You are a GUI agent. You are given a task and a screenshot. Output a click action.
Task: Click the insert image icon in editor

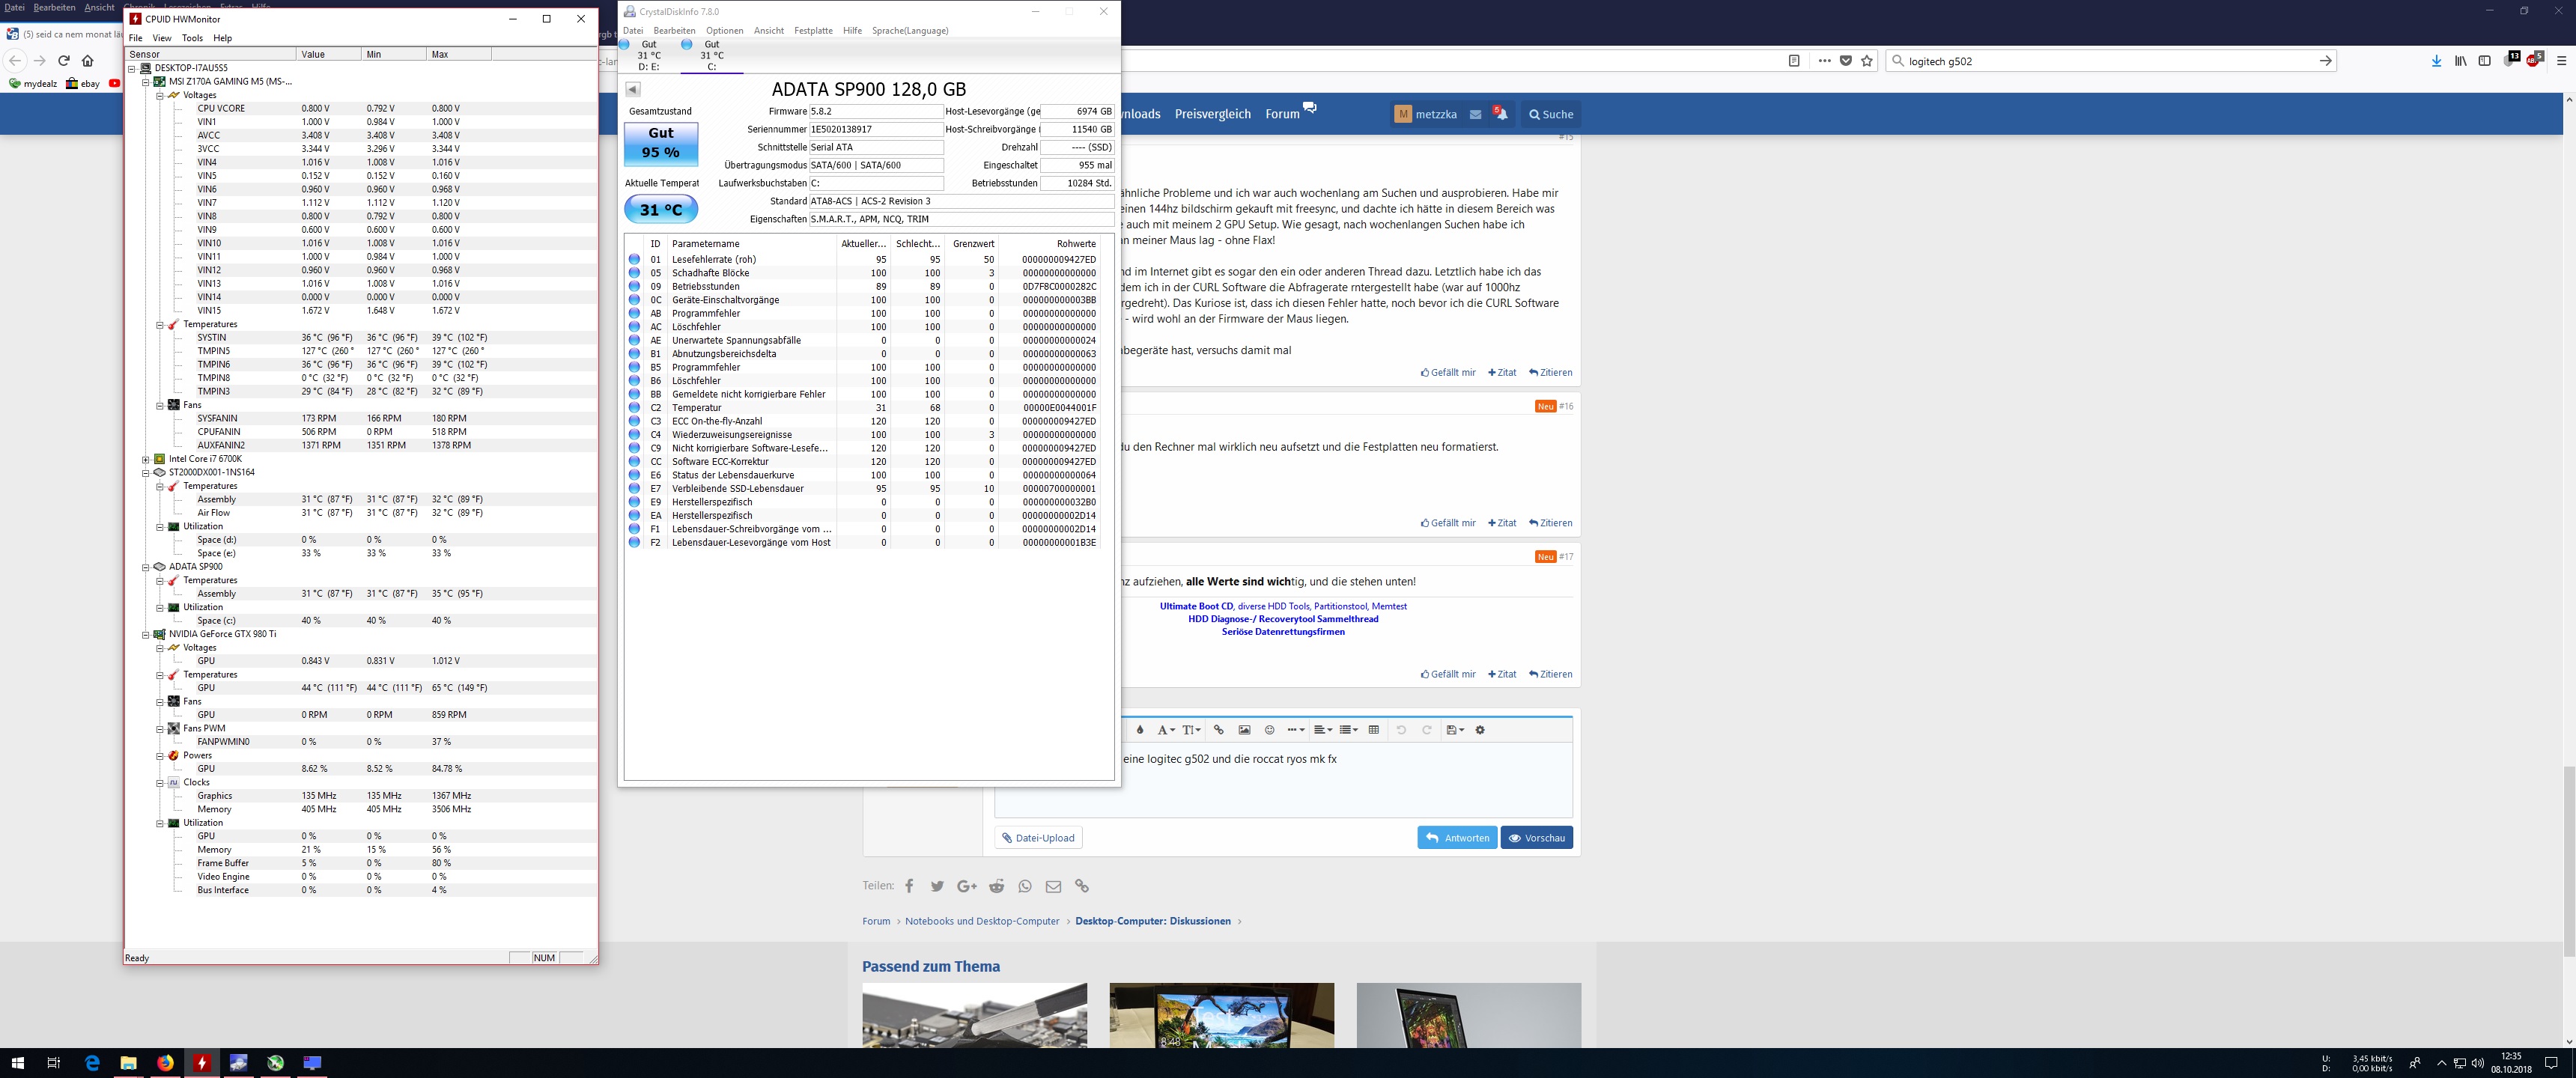1244,730
